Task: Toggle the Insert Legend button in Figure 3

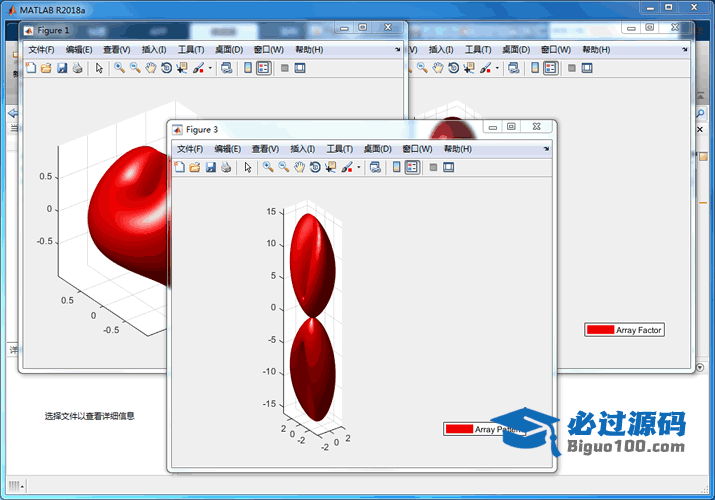Action: click(412, 168)
